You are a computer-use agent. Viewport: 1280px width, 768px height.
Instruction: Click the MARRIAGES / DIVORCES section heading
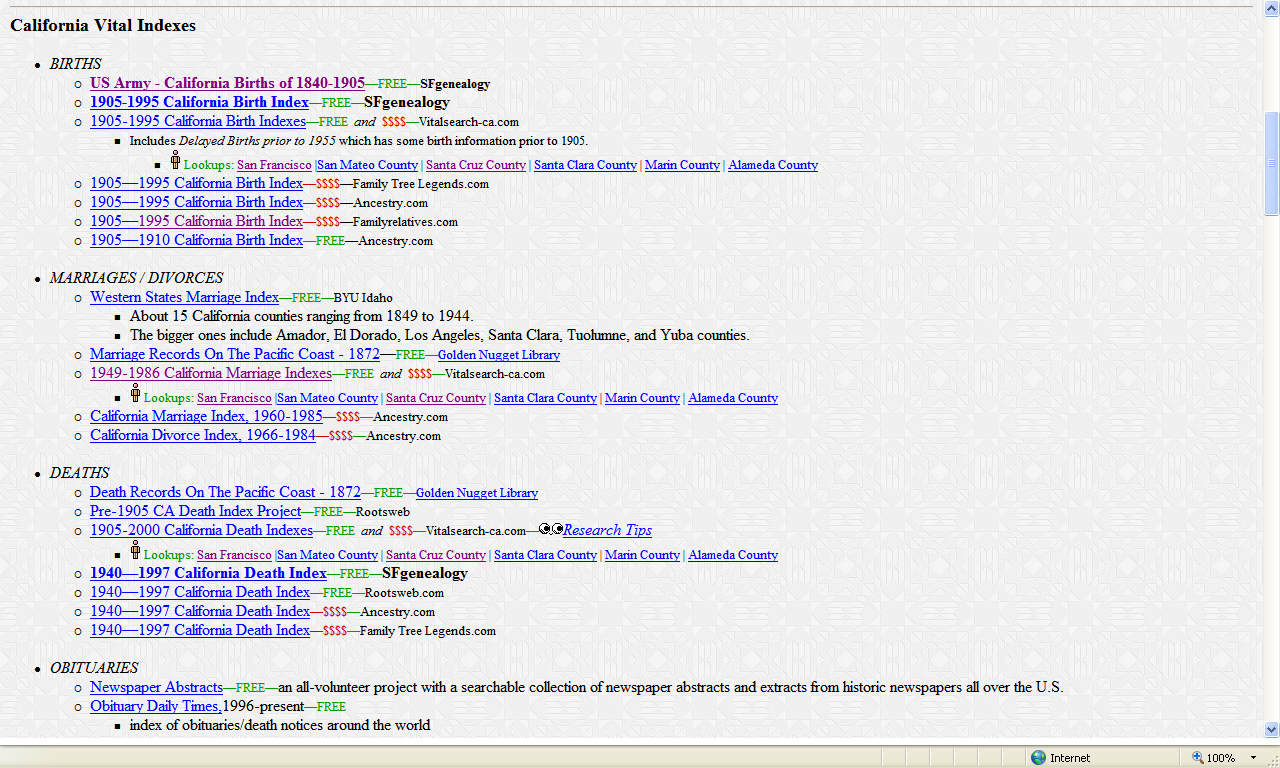(x=136, y=277)
